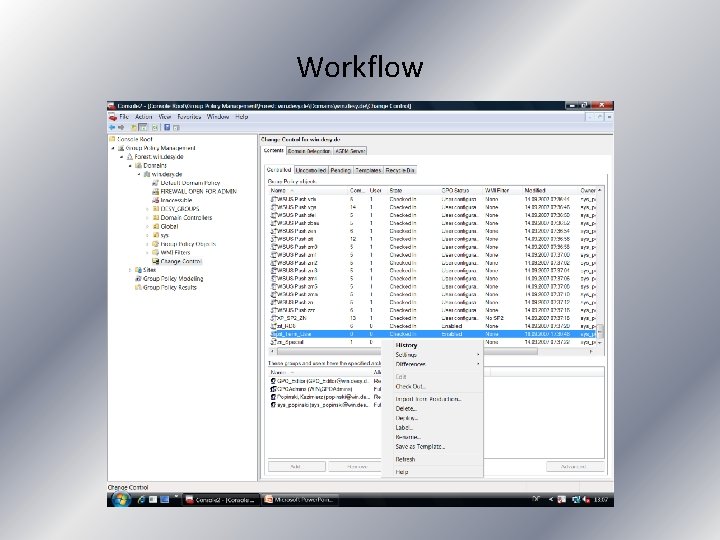This screenshot has width=720, height=540.
Task: Expand the Sites node
Action: (130, 270)
